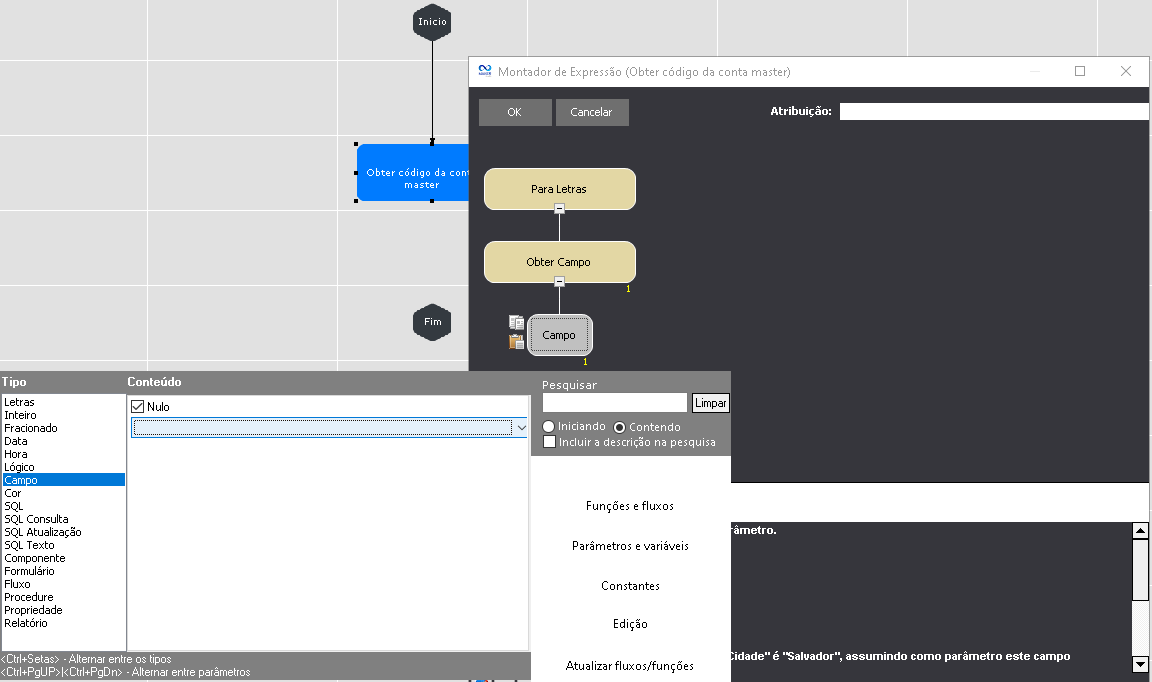This screenshot has height=682, width=1152.
Task: Select the Para Letras expression node
Action: click(559, 189)
